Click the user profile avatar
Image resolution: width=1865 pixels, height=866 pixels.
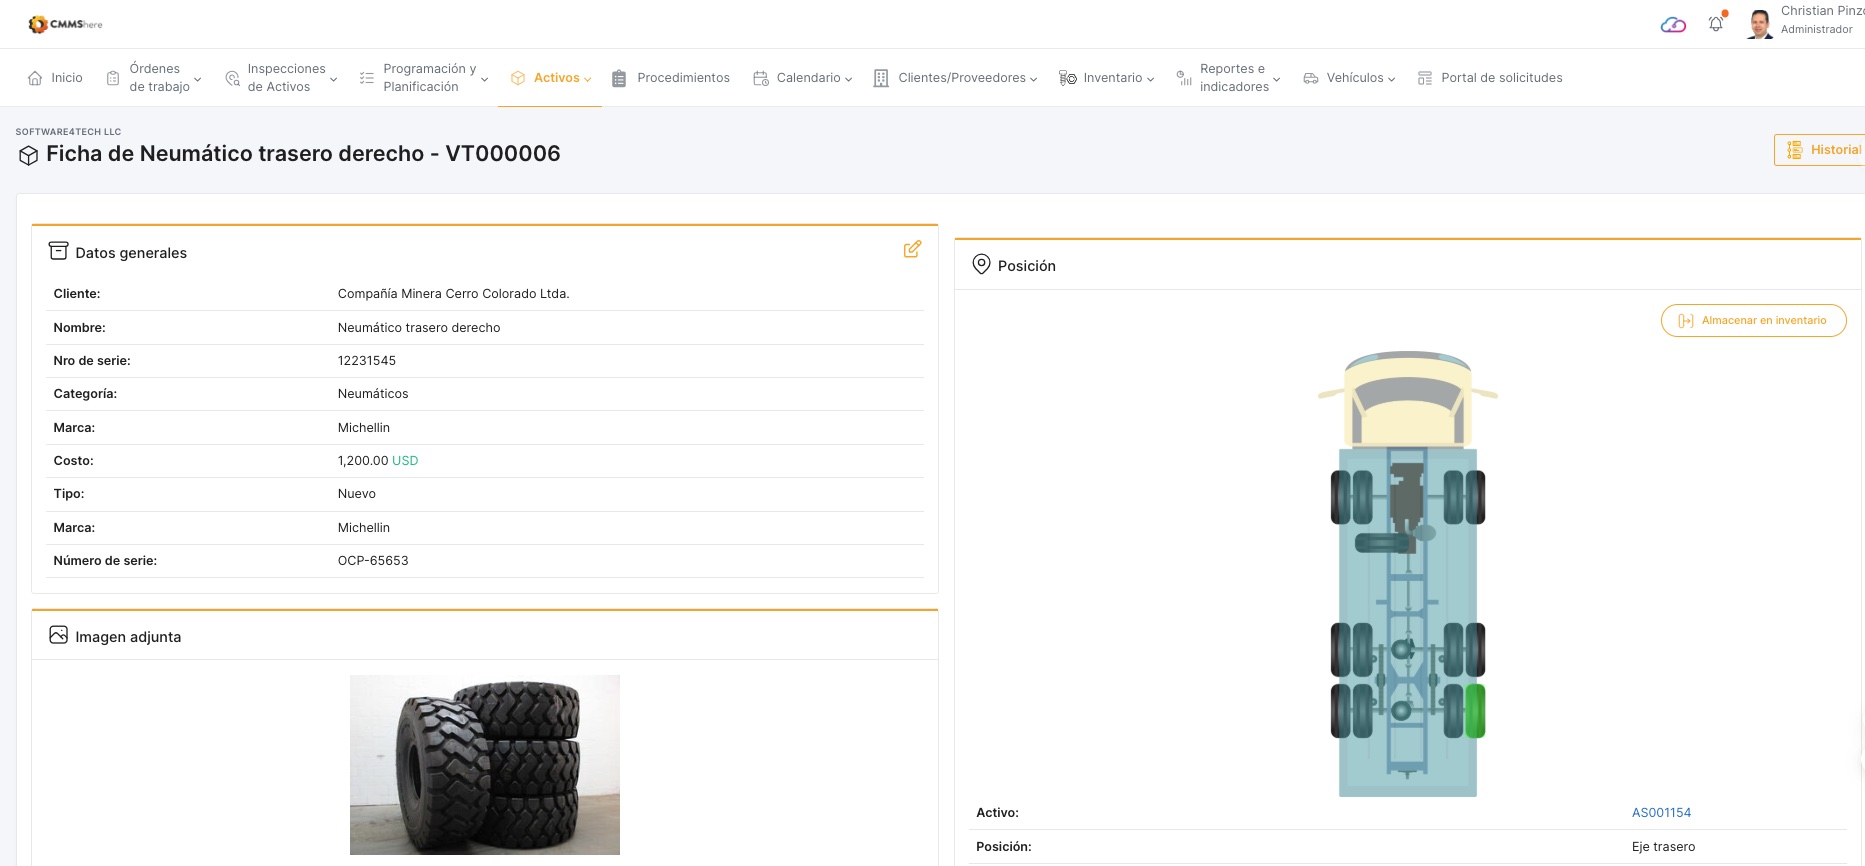click(x=1759, y=24)
